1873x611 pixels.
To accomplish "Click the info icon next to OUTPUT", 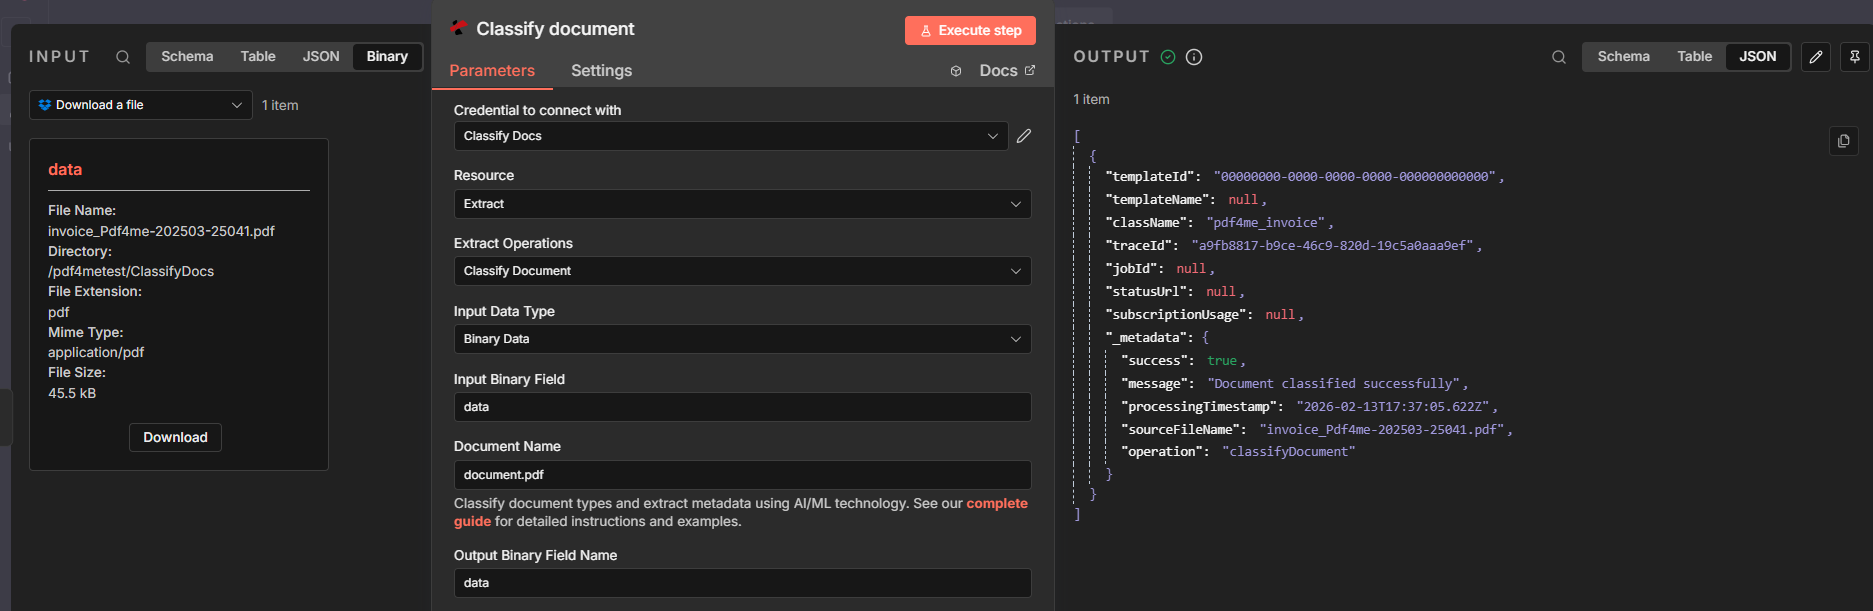I will click(x=1194, y=57).
